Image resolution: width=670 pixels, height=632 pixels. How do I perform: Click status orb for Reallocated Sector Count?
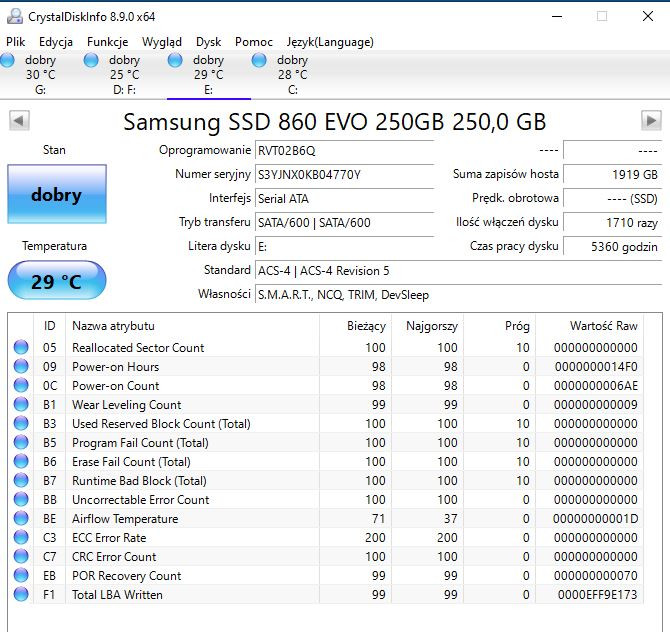click(x=21, y=347)
